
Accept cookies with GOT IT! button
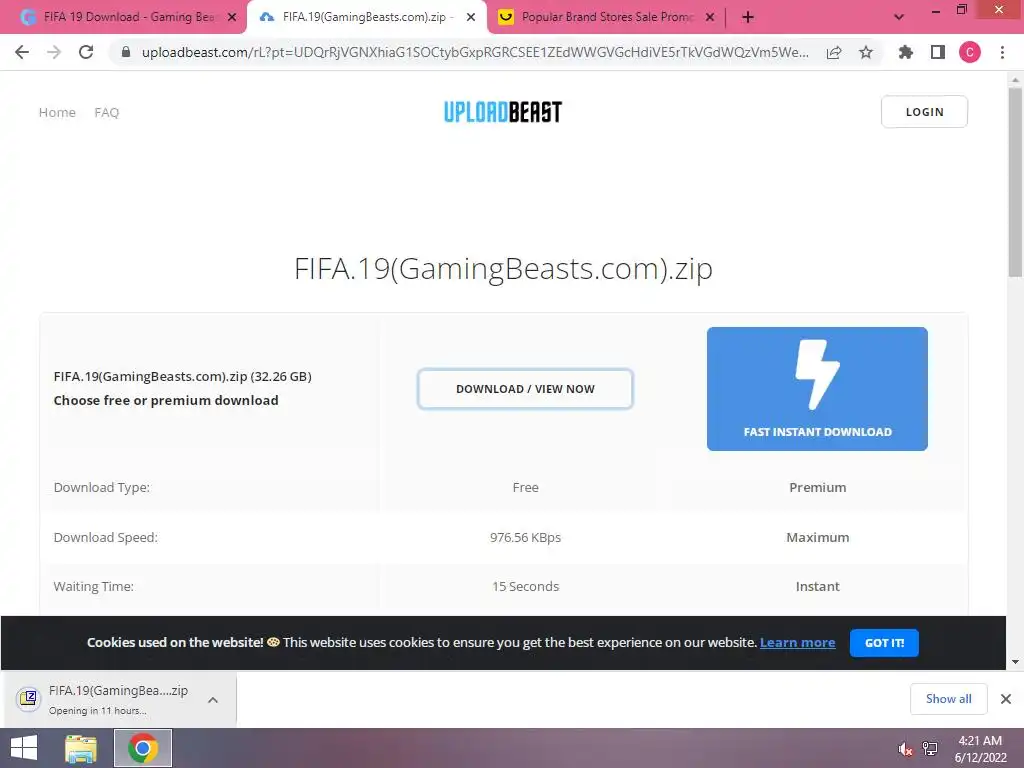884,643
